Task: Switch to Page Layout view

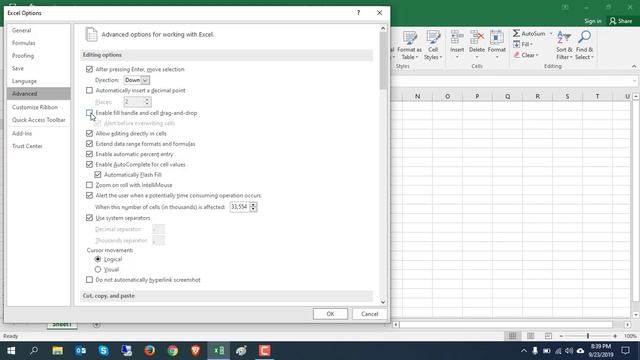Action: [x=530, y=336]
